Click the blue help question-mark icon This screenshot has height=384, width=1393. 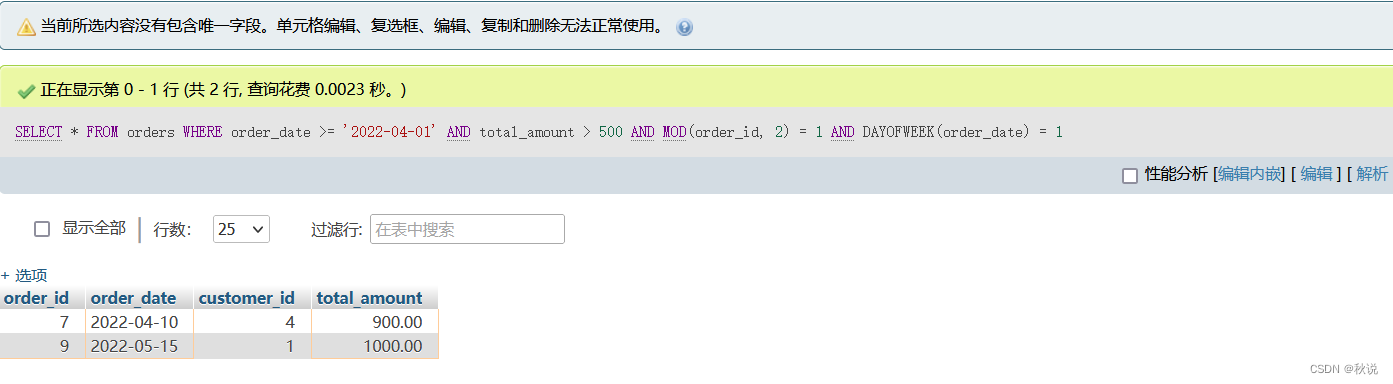point(684,28)
